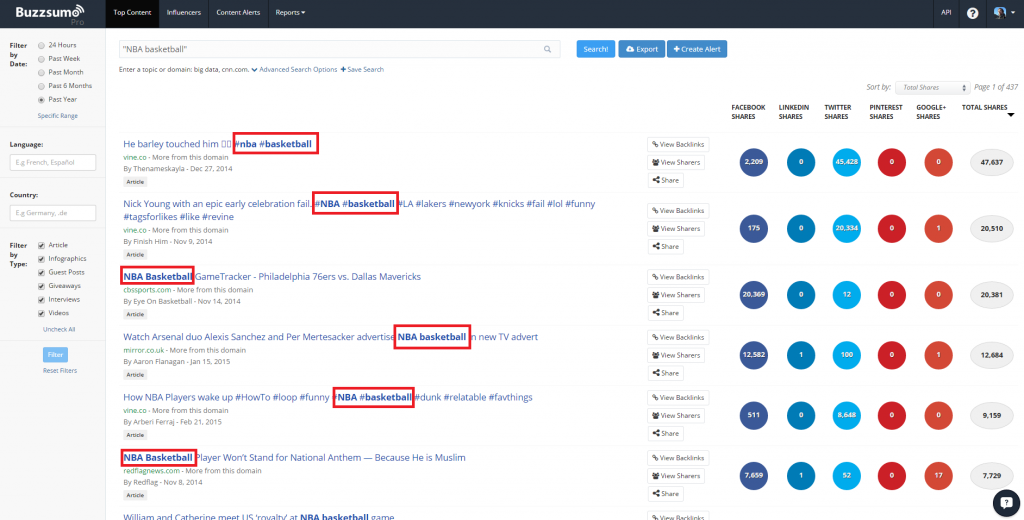Screen dimensions: 1024x520
Task: Click the Facebook shares bubble showing 2,209
Action: (x=754, y=162)
